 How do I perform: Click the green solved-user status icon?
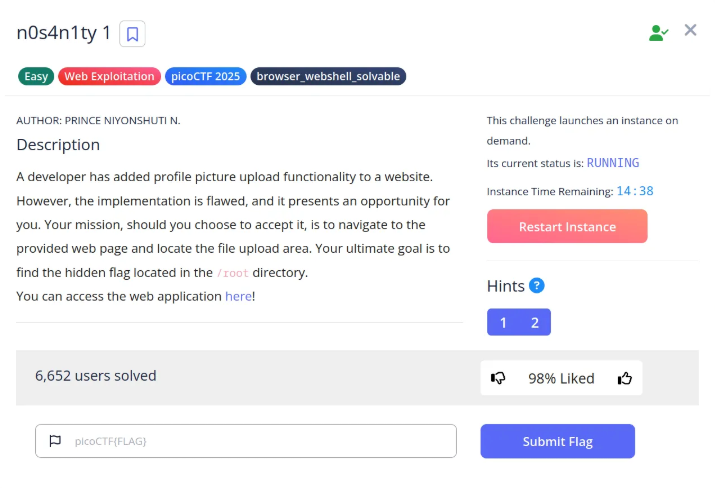(658, 33)
